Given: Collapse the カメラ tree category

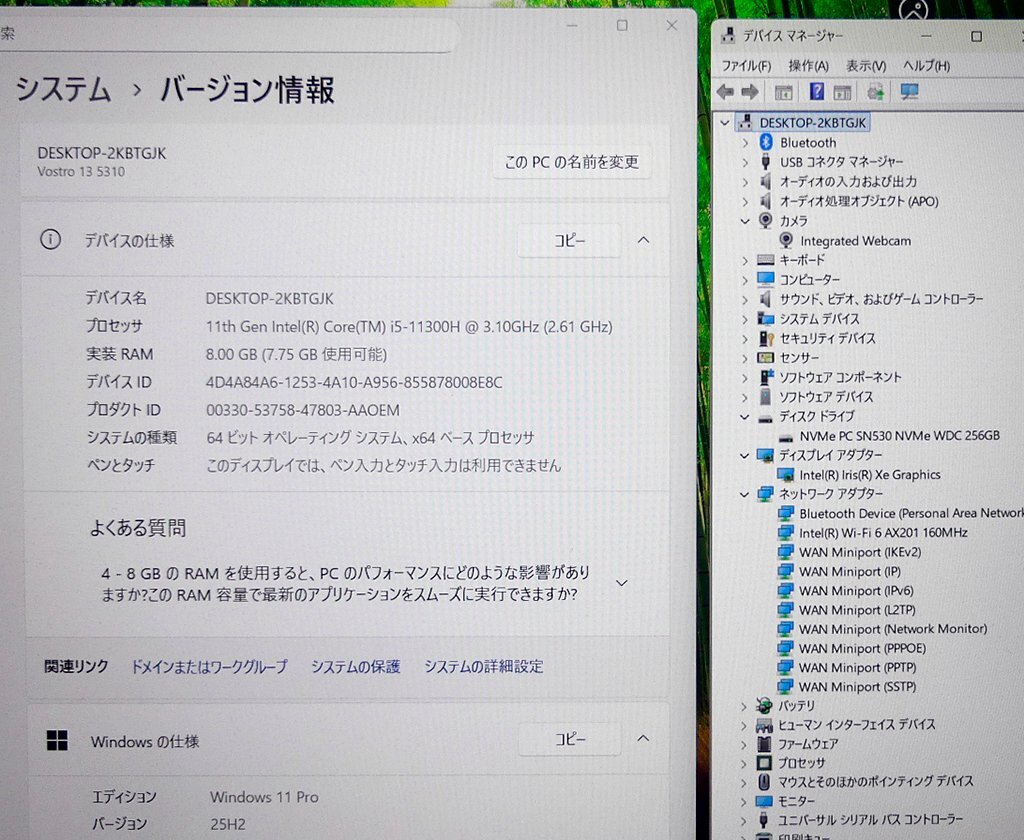Looking at the screenshot, I should [744, 221].
